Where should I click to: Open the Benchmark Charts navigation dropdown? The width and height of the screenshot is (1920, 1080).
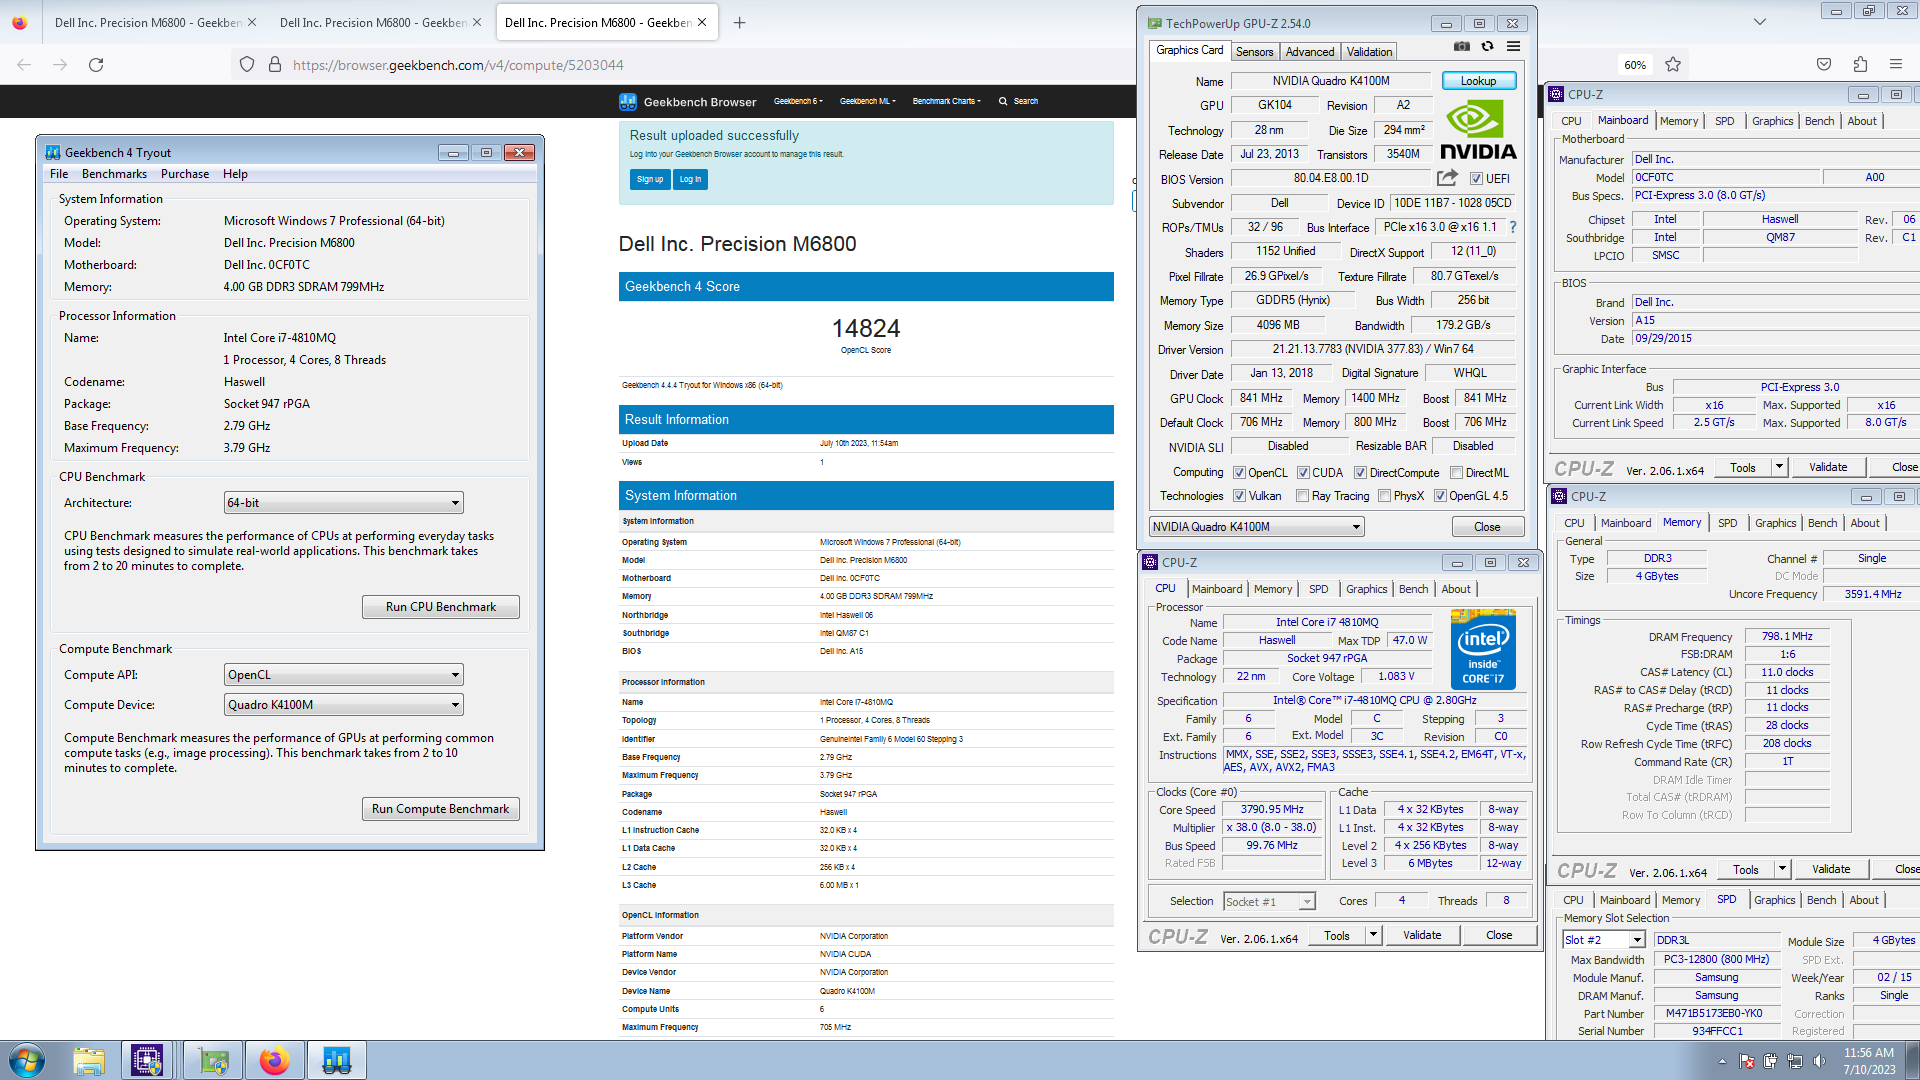(946, 101)
